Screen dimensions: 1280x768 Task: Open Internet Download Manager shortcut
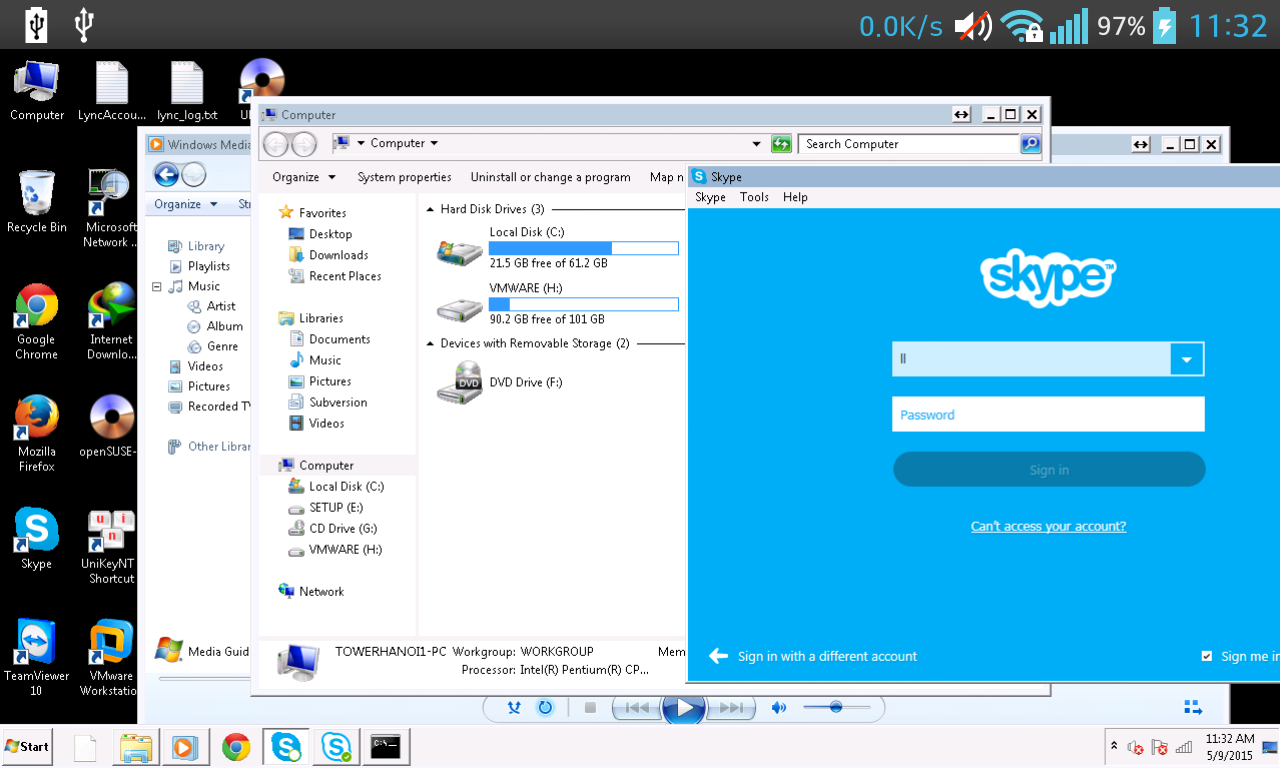point(111,321)
